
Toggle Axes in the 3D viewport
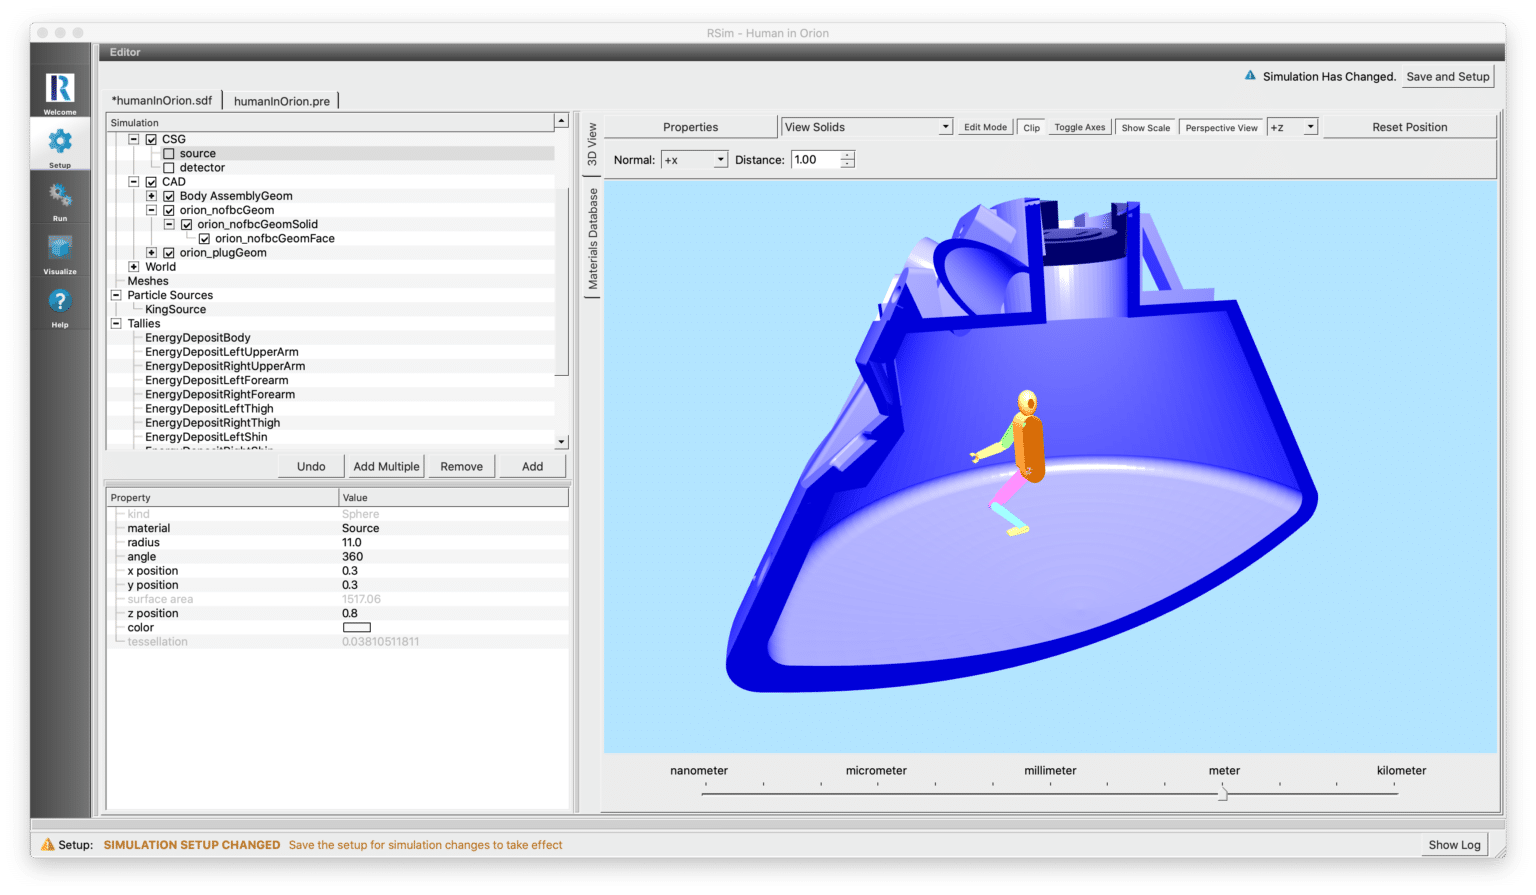point(1078,126)
